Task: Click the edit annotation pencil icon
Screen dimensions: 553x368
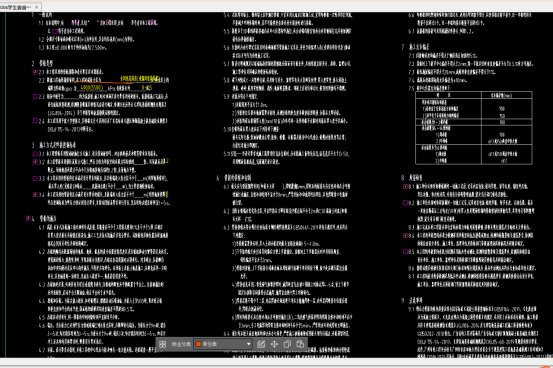Action: [261, 344]
